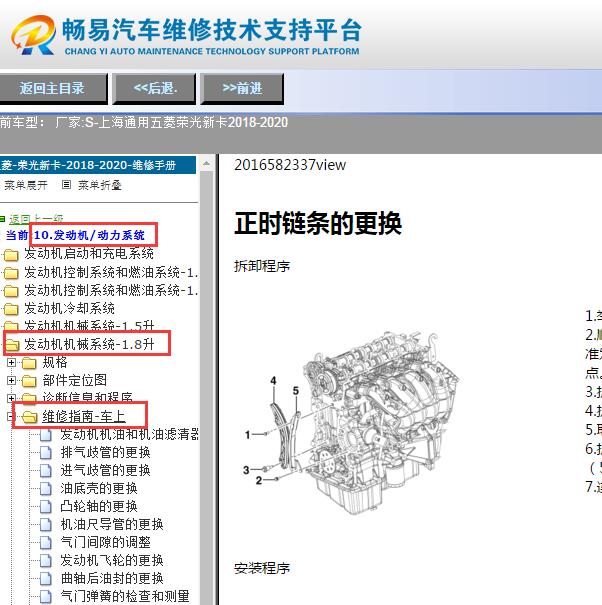Open 发动机启动和充电系统 folder
Screen dimensions: 602x605
89,253
